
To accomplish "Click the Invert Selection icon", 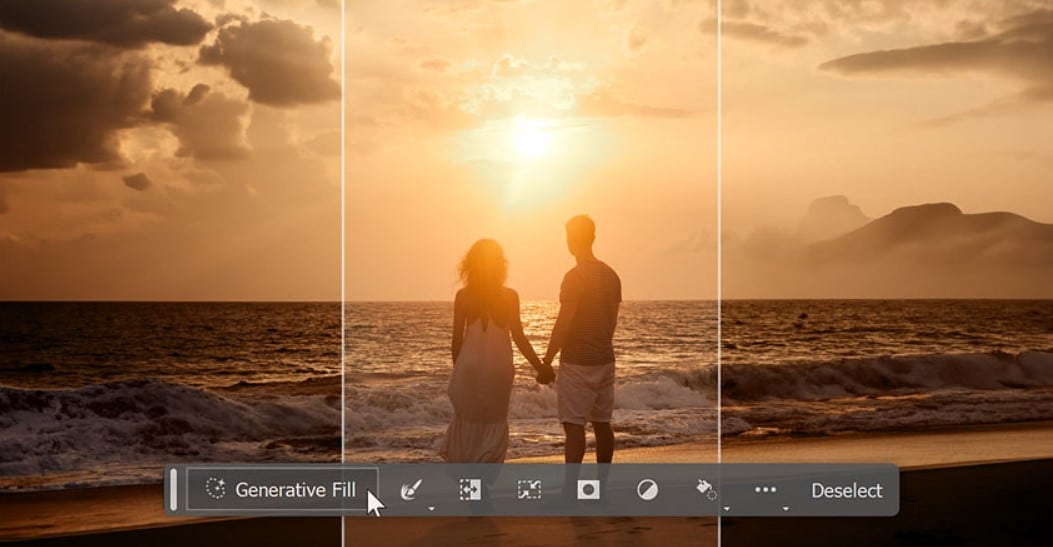I will click(x=470, y=490).
